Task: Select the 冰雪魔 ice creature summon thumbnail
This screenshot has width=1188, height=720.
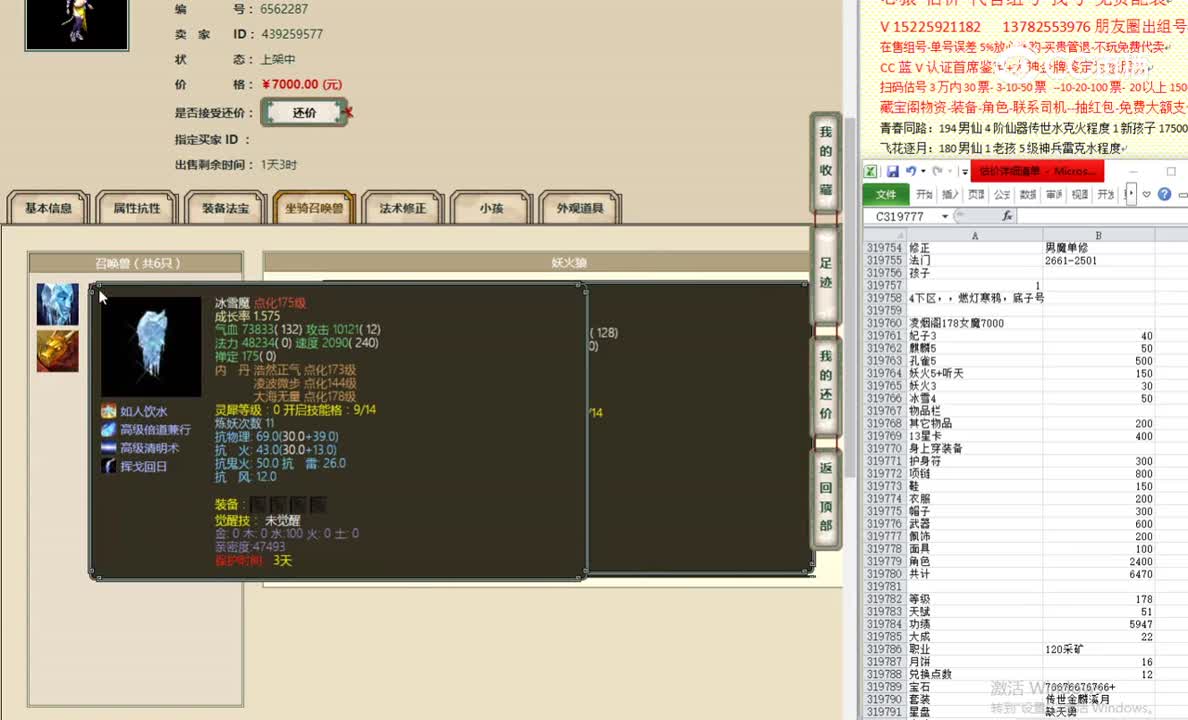Action: [57, 302]
